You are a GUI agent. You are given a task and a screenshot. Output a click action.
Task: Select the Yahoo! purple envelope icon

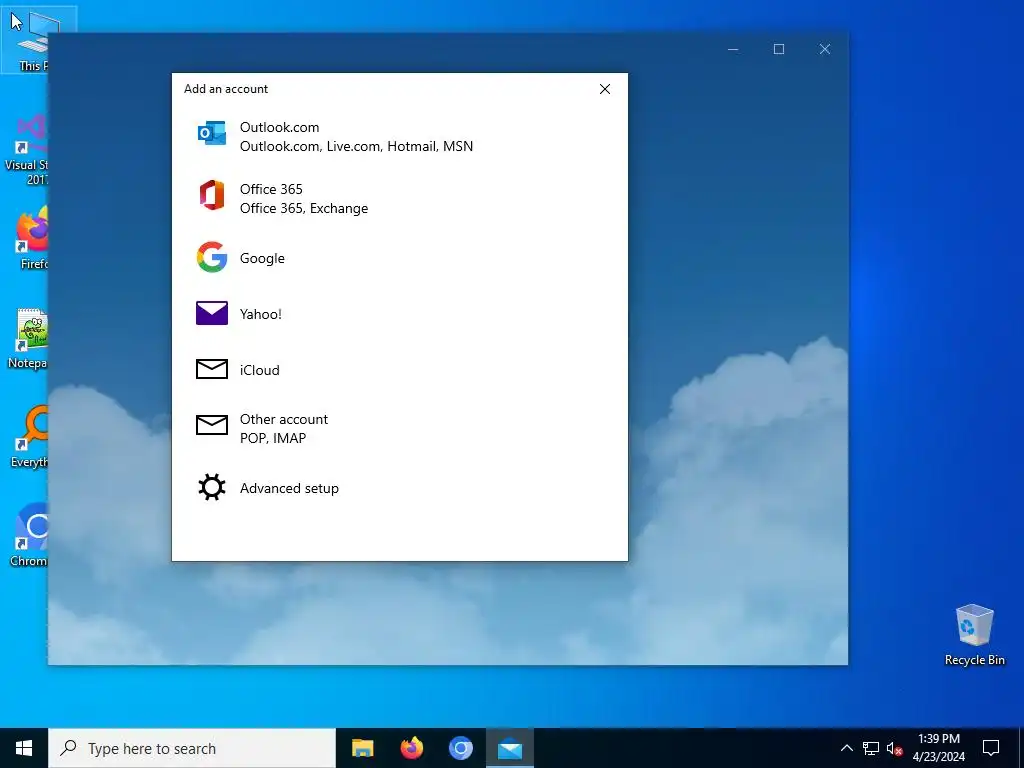pos(212,313)
